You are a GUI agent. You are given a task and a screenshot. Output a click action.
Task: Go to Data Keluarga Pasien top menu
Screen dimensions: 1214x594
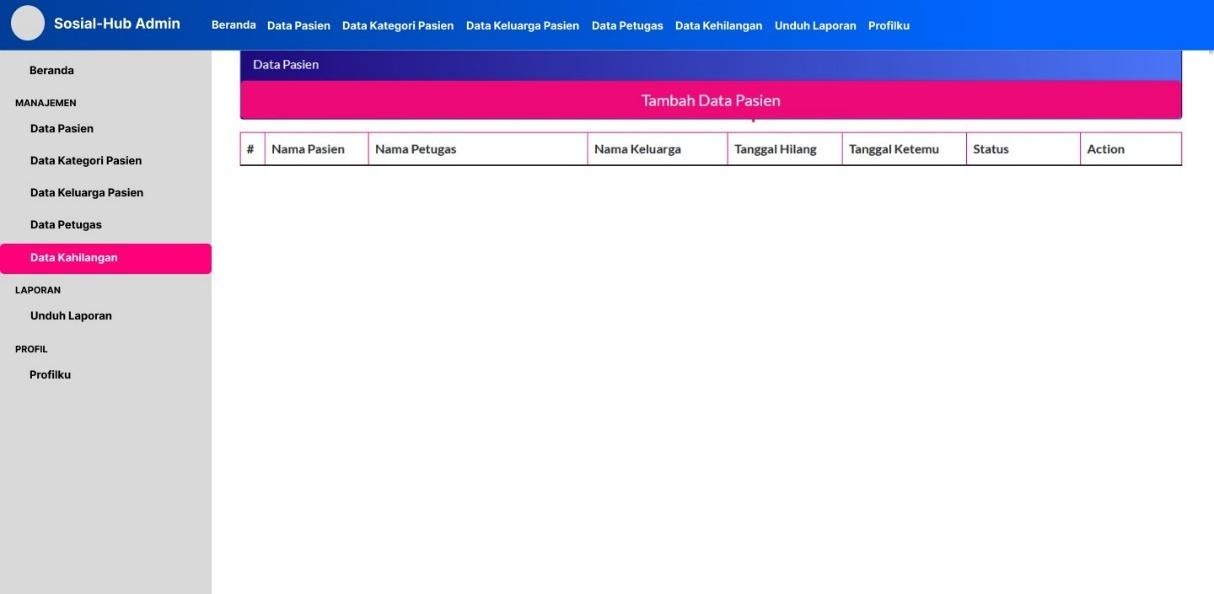[x=522, y=26]
